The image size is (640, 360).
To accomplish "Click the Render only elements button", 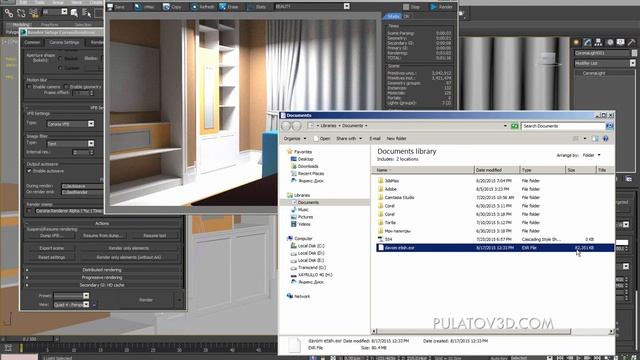I will [x=129, y=248].
